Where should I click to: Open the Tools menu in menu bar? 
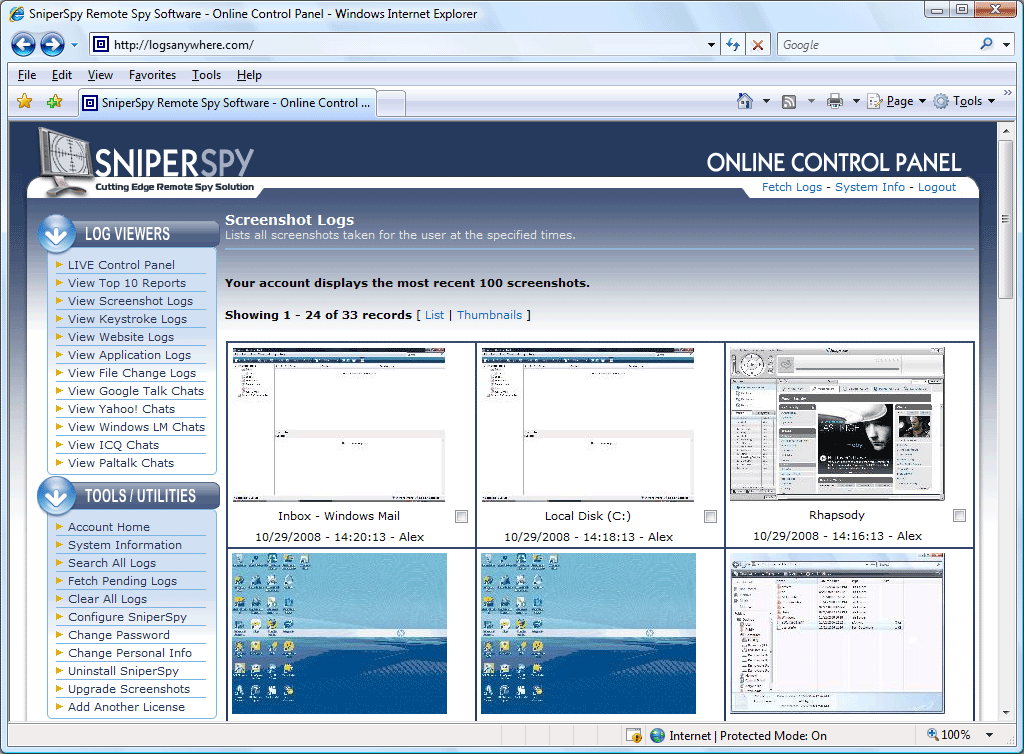206,75
